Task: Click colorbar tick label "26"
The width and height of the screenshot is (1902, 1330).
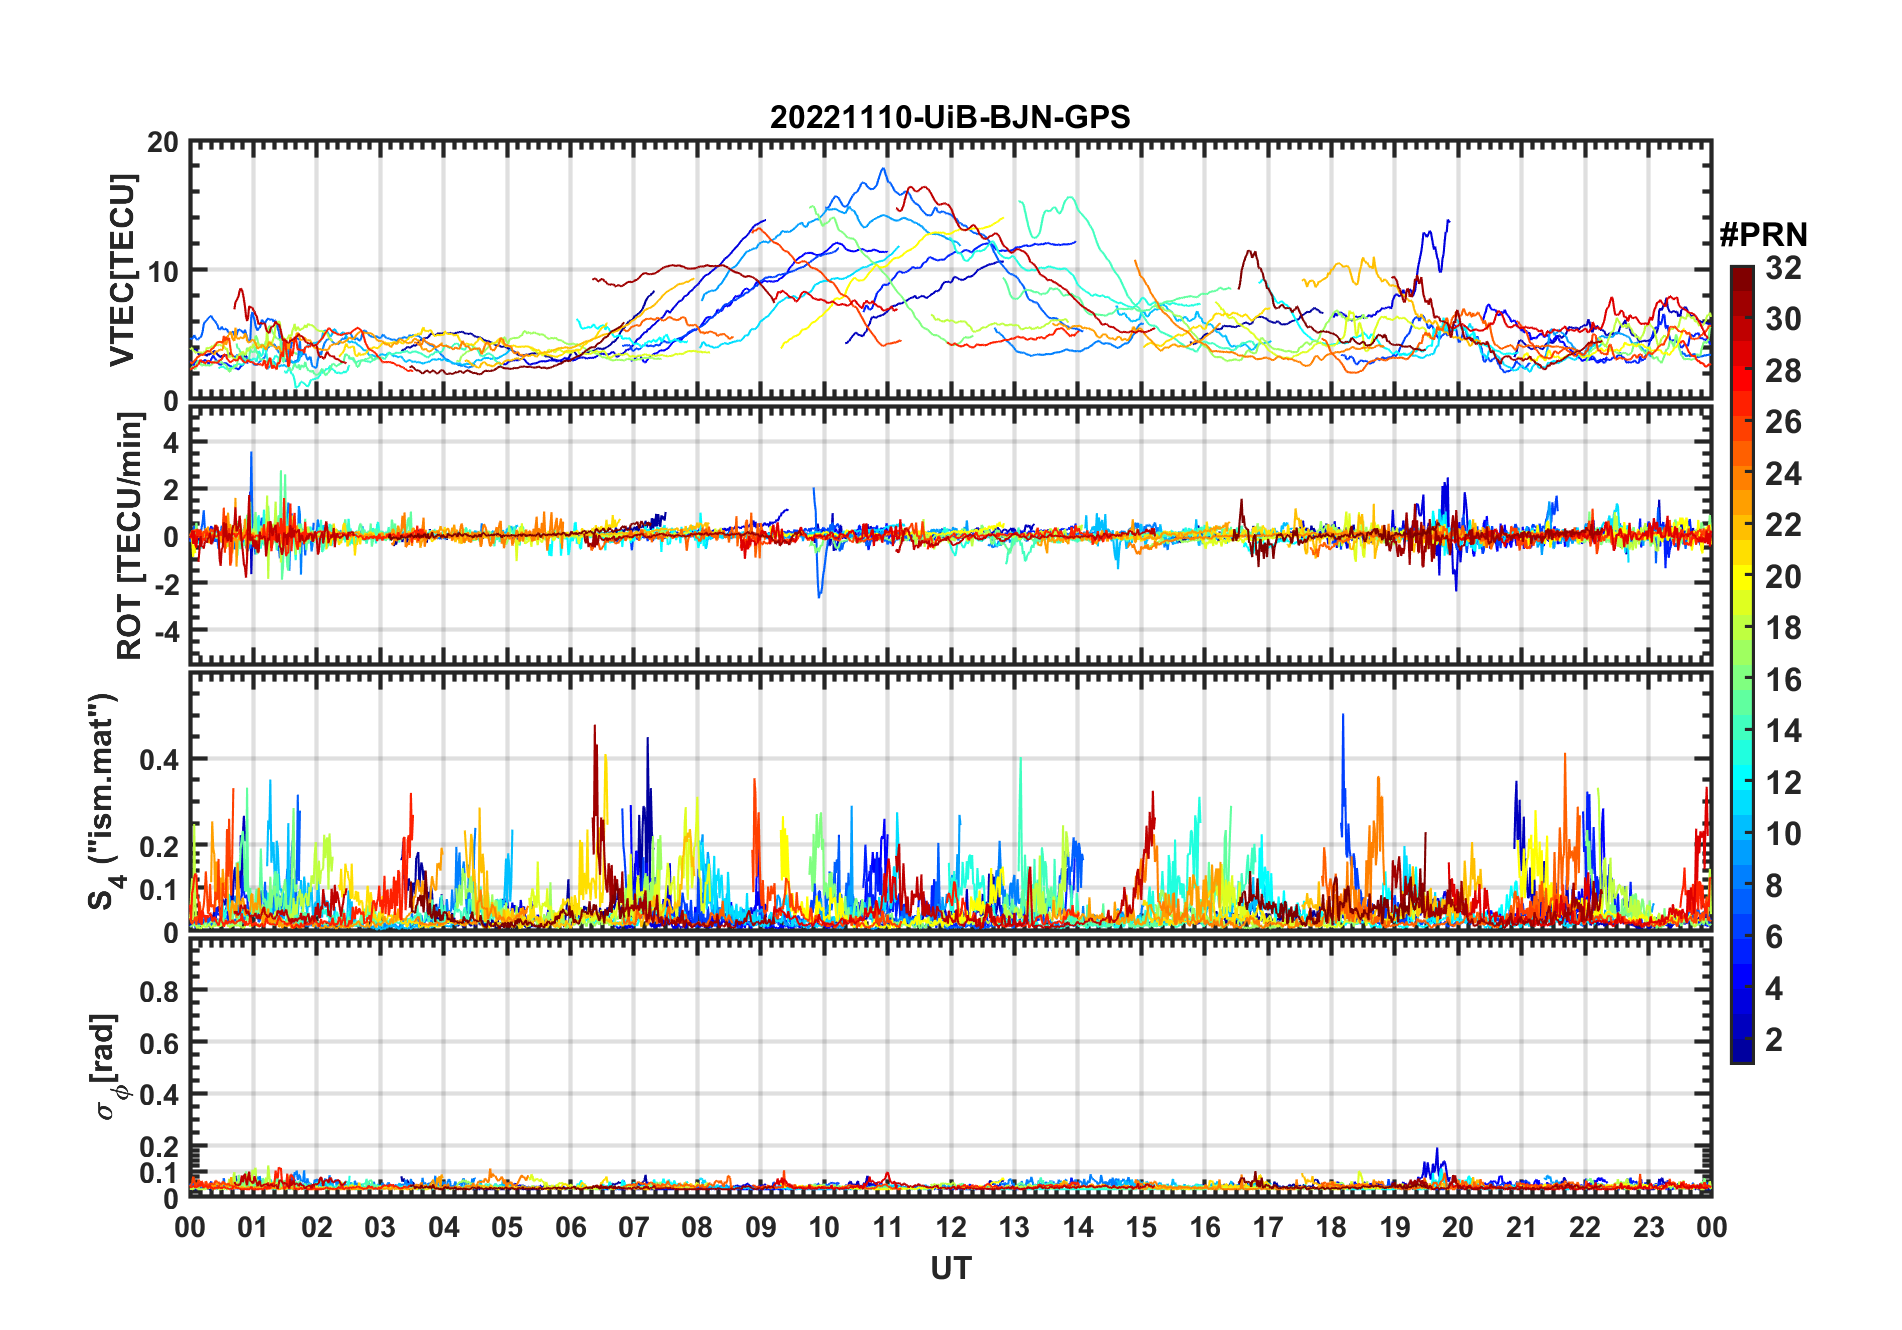Action: [1783, 422]
